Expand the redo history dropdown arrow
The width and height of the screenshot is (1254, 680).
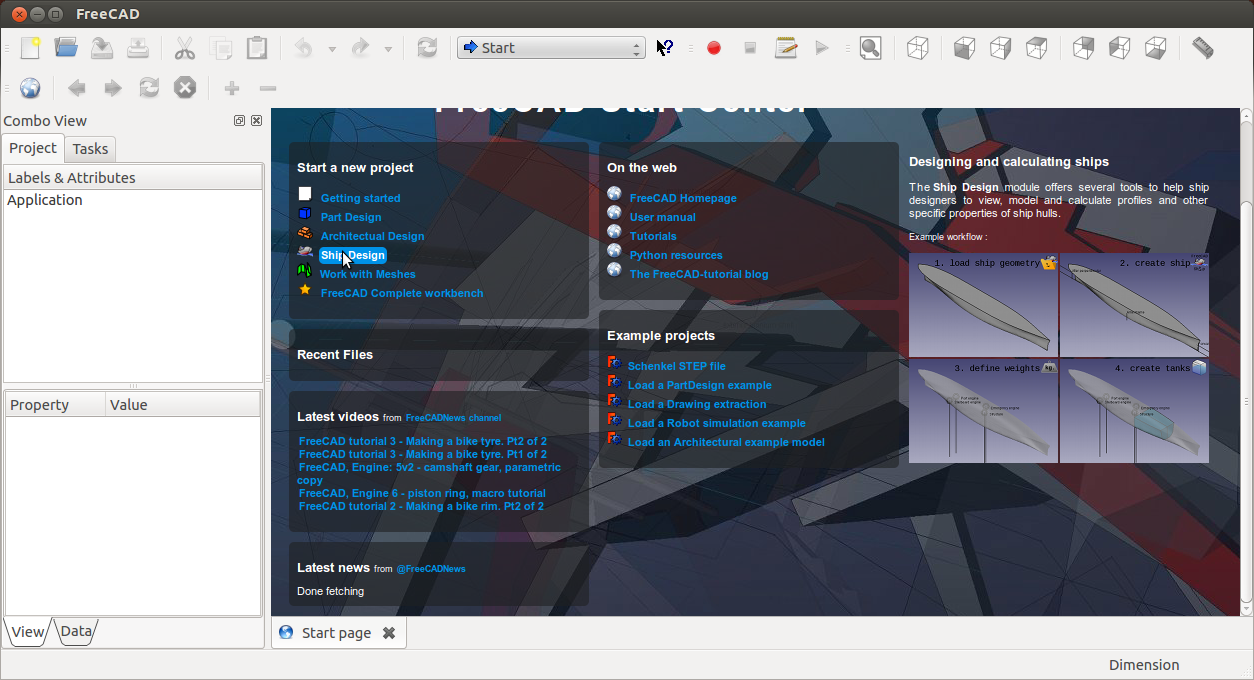(x=389, y=48)
